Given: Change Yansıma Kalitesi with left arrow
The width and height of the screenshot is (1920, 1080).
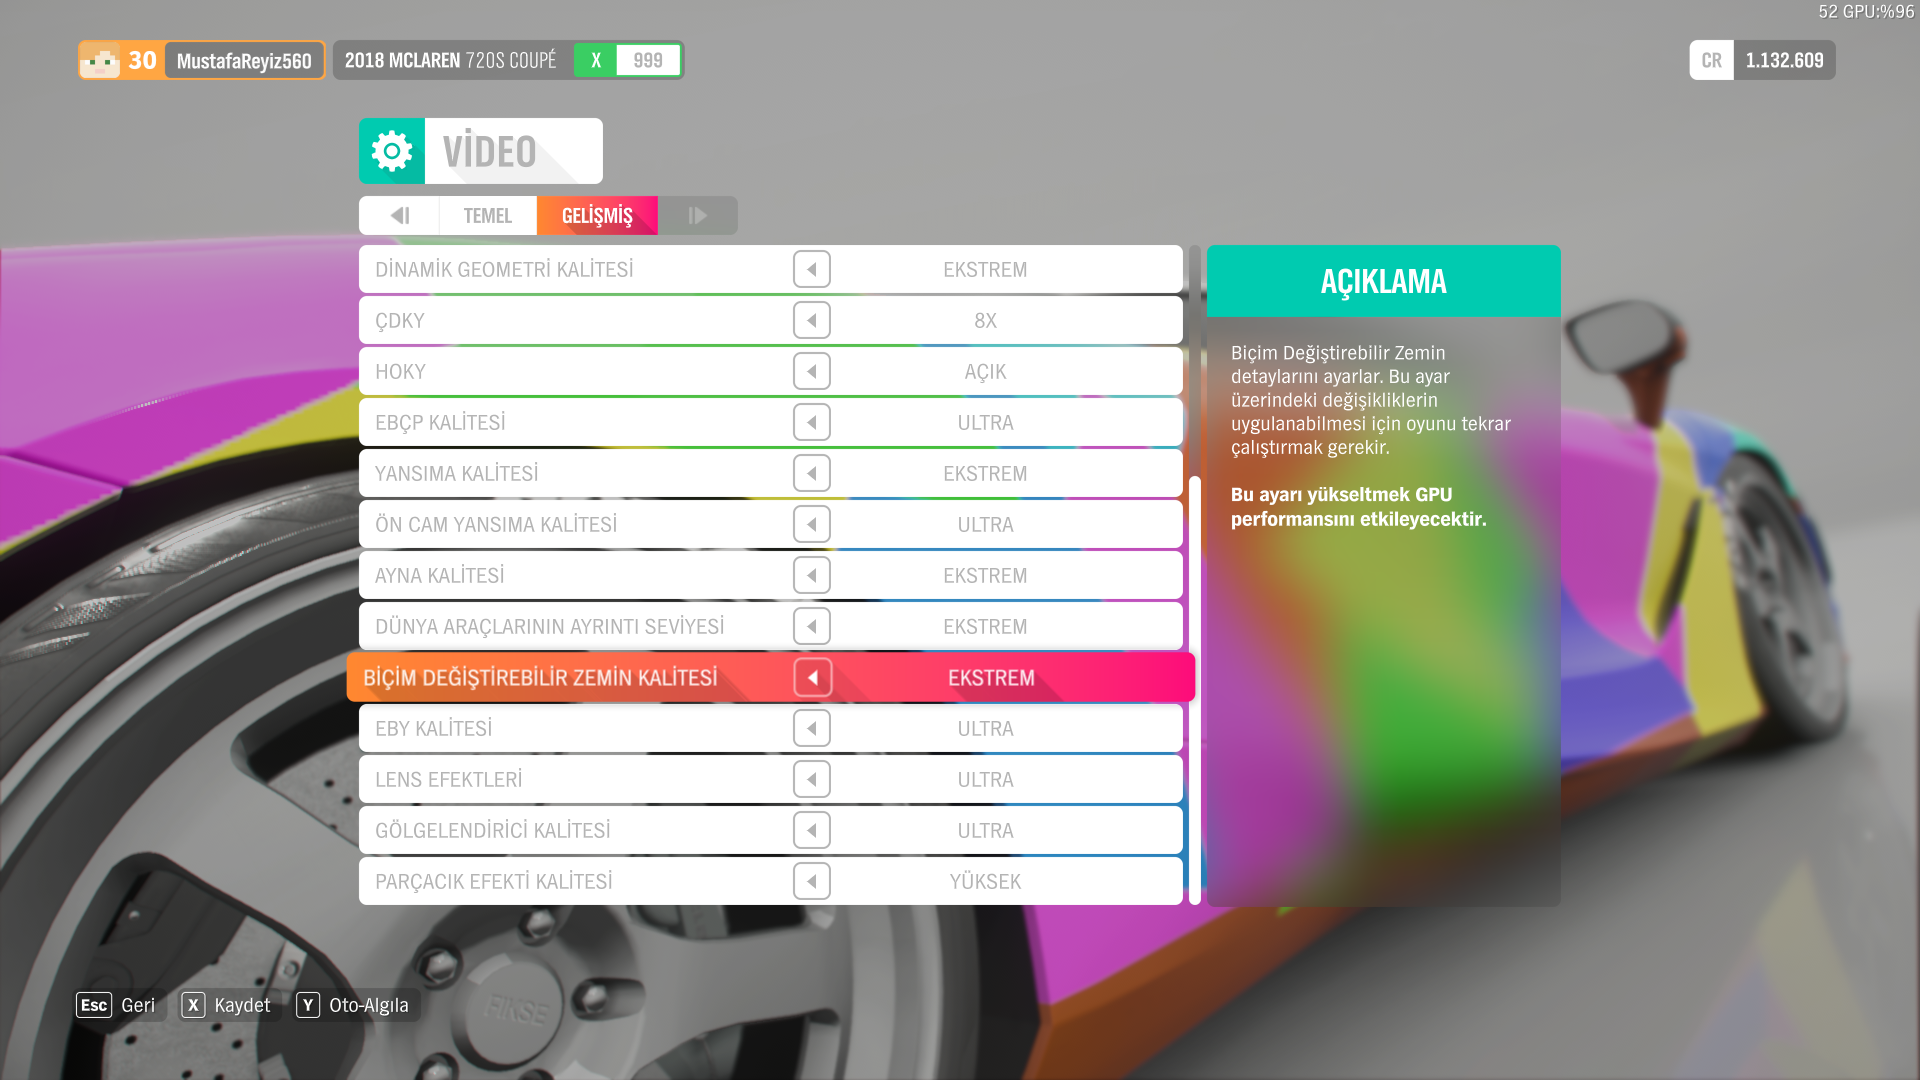Looking at the screenshot, I should click(x=811, y=473).
